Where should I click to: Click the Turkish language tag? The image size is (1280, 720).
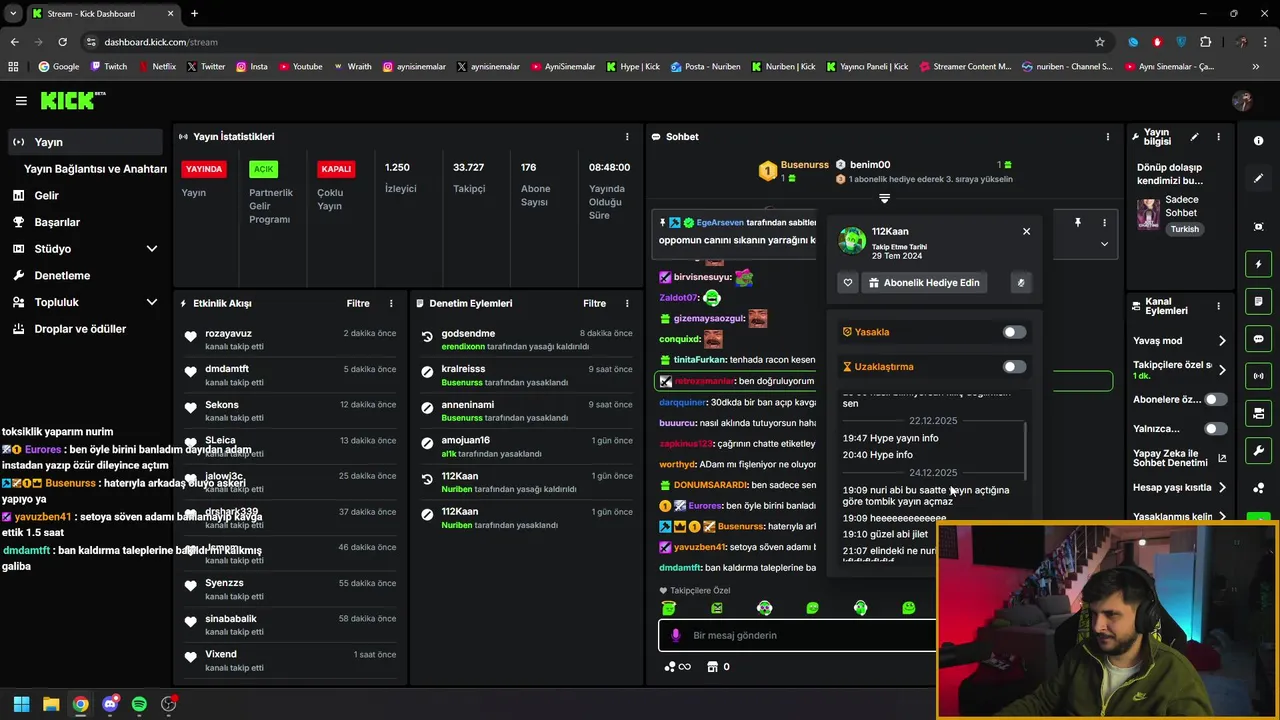(x=1185, y=229)
